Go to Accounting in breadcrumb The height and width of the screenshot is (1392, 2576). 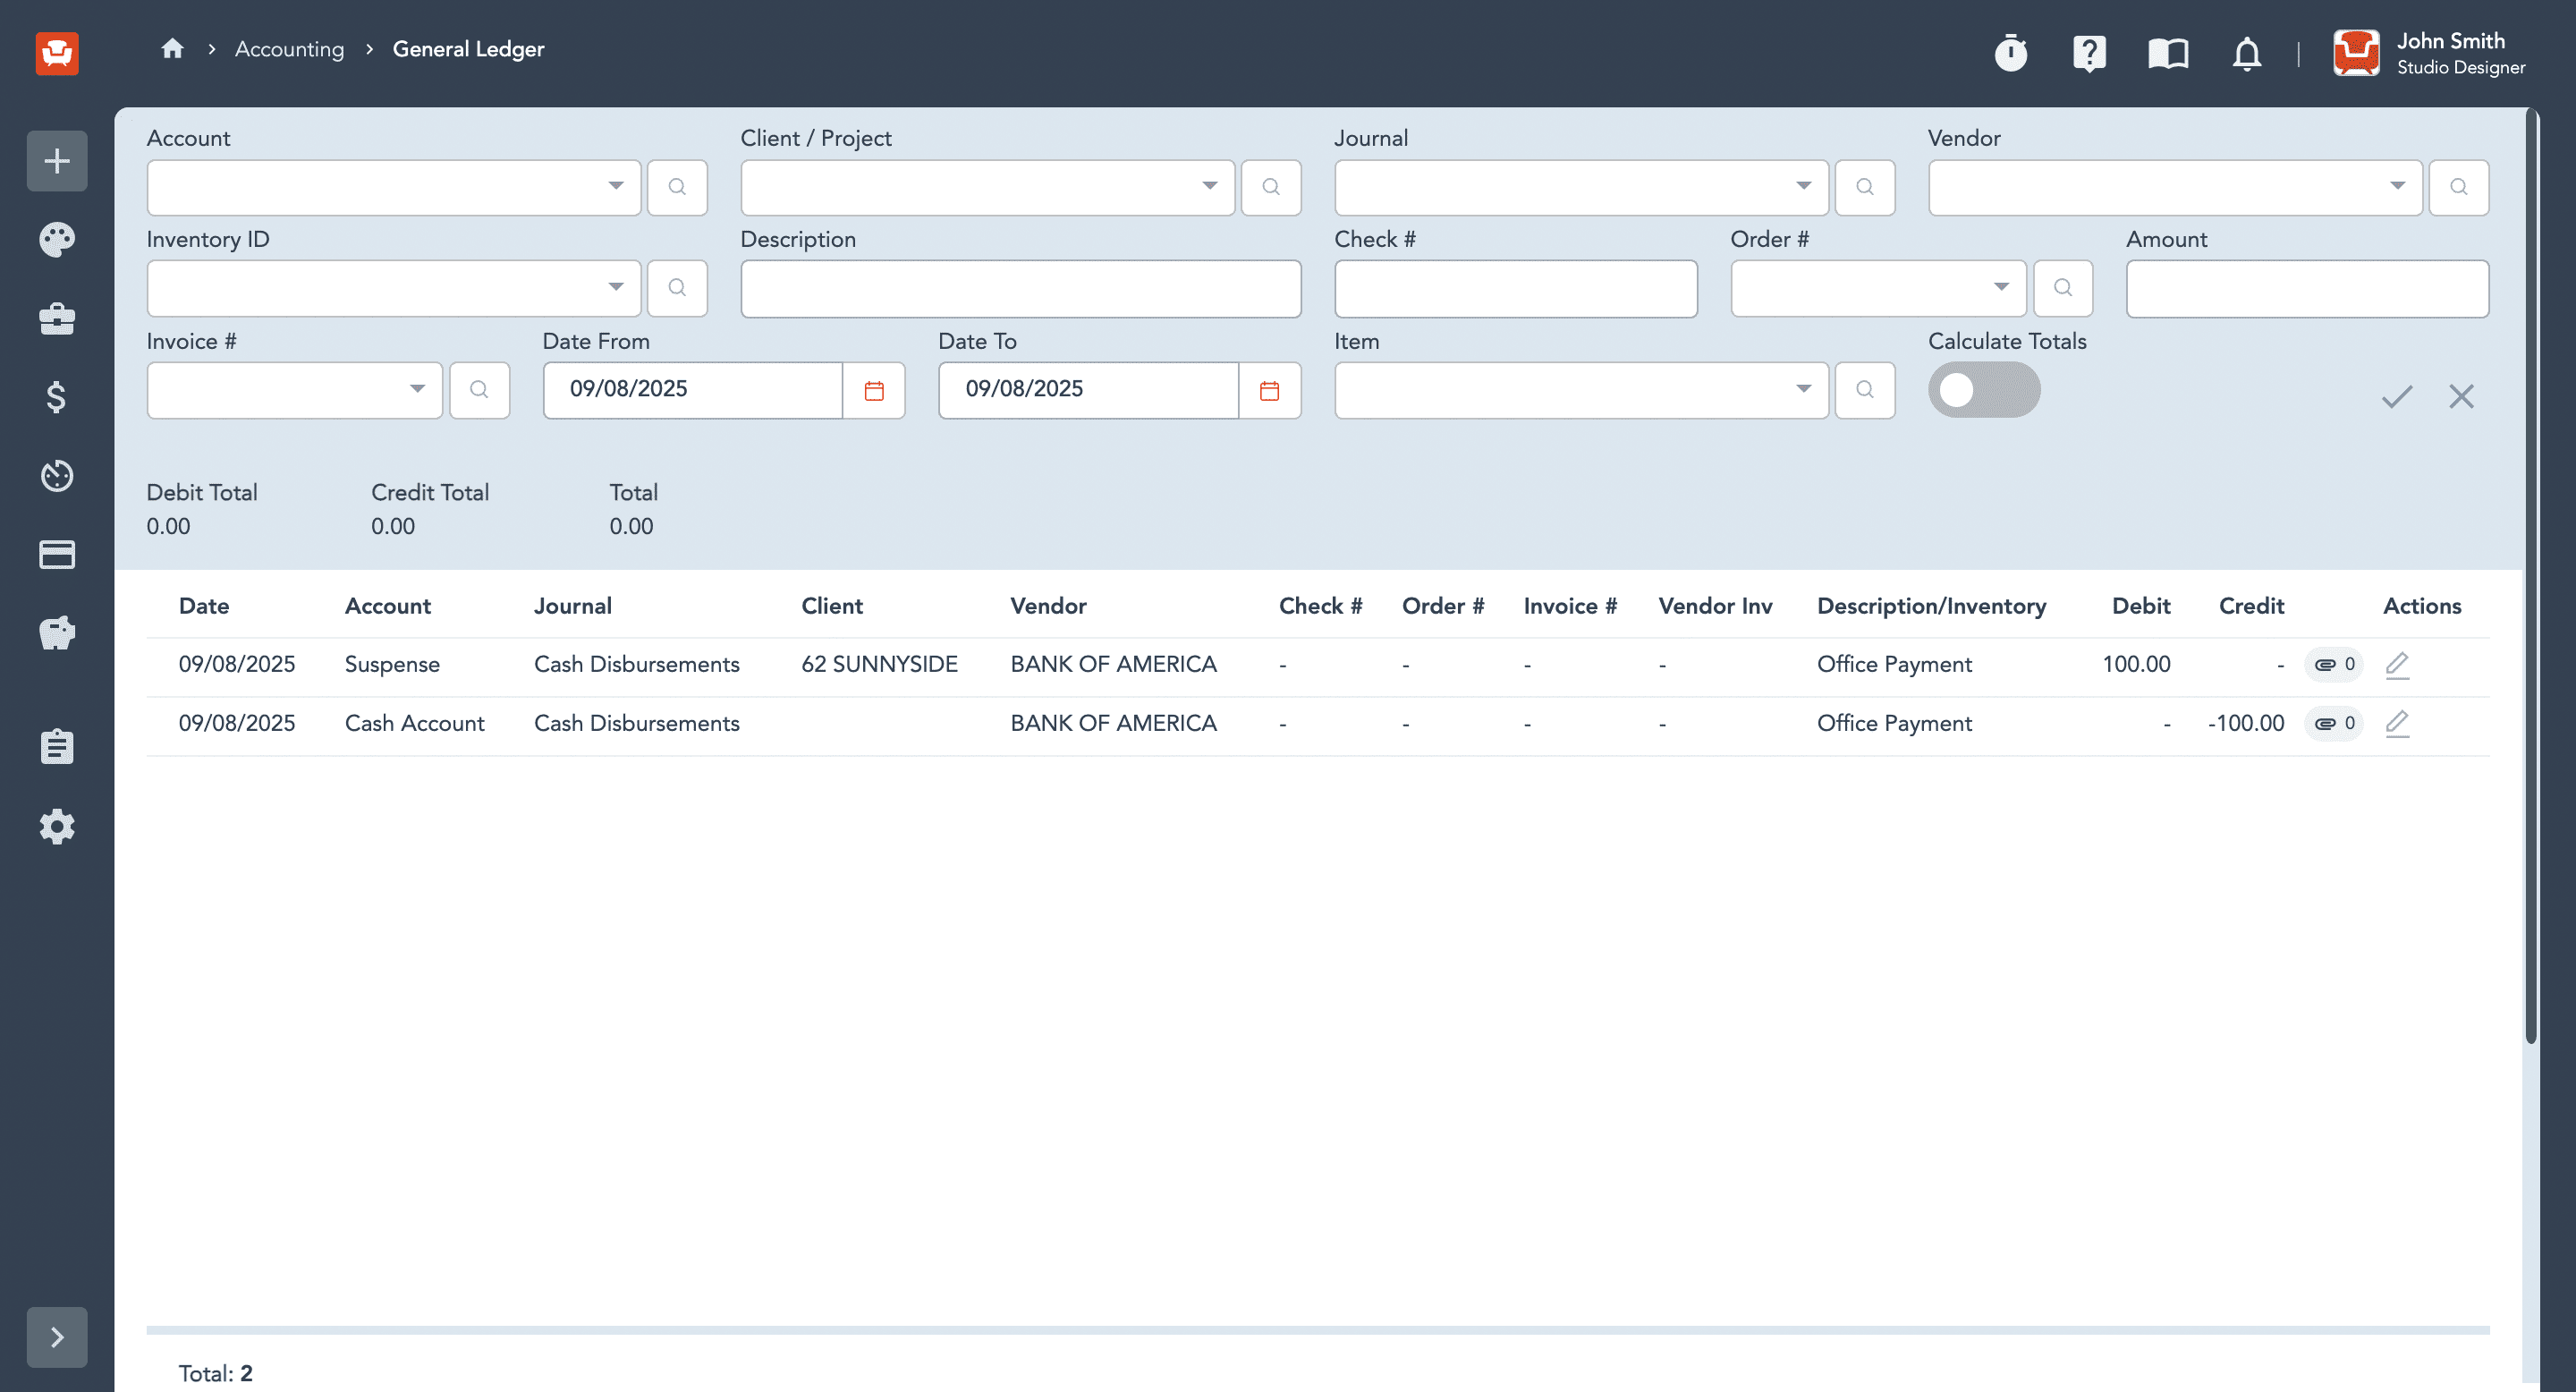click(x=289, y=49)
